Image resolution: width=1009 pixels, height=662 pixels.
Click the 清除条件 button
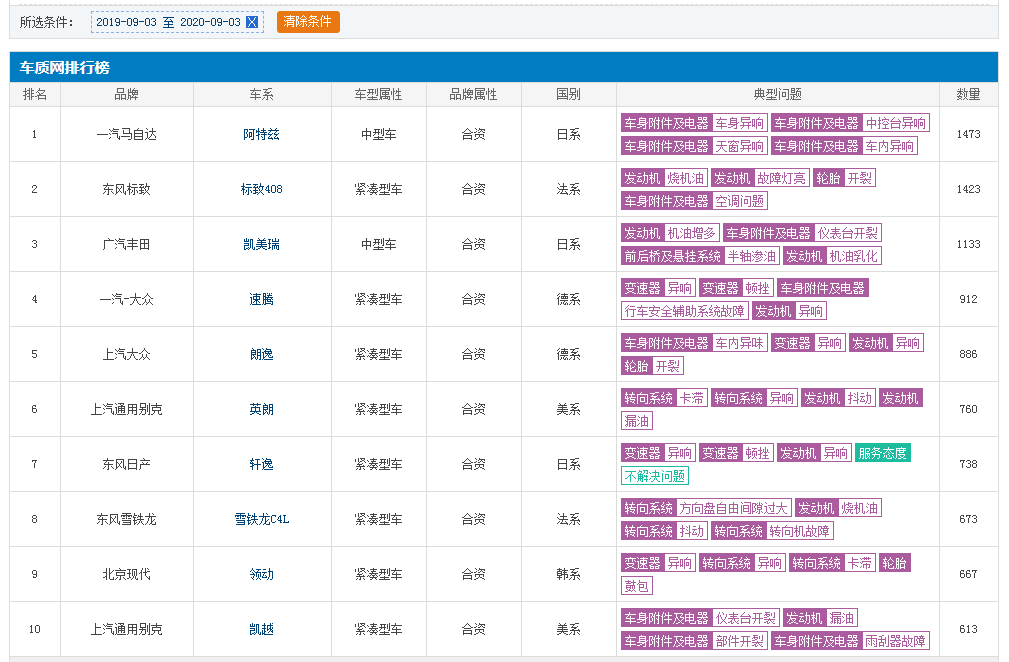[308, 22]
